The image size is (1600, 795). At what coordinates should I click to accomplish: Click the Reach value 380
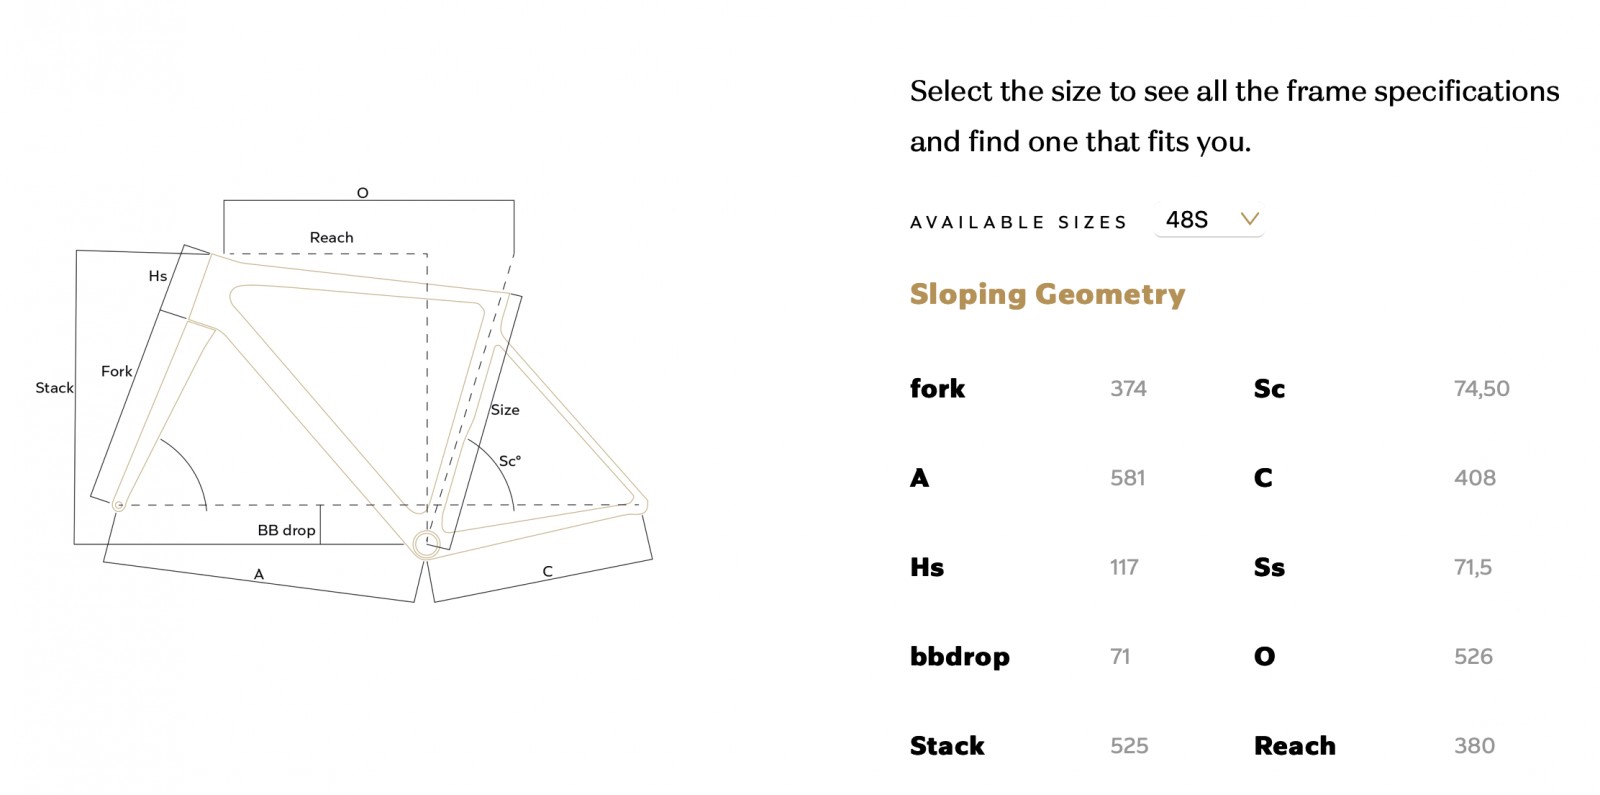1474,746
